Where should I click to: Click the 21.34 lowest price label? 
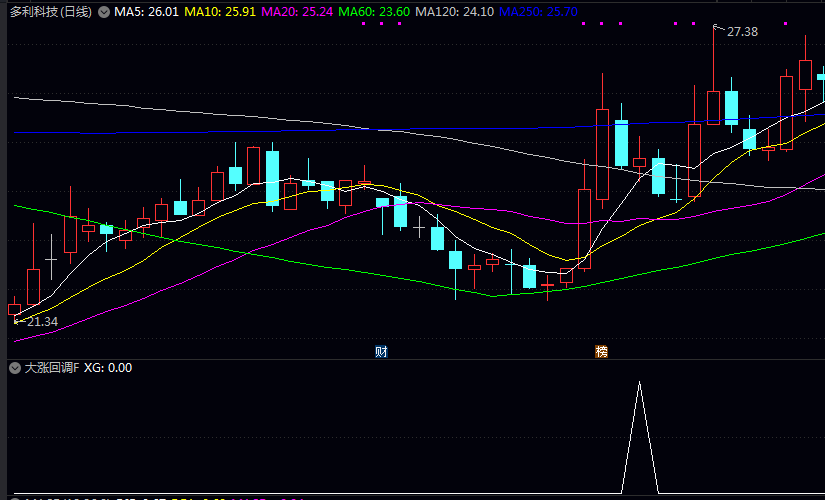[41, 322]
